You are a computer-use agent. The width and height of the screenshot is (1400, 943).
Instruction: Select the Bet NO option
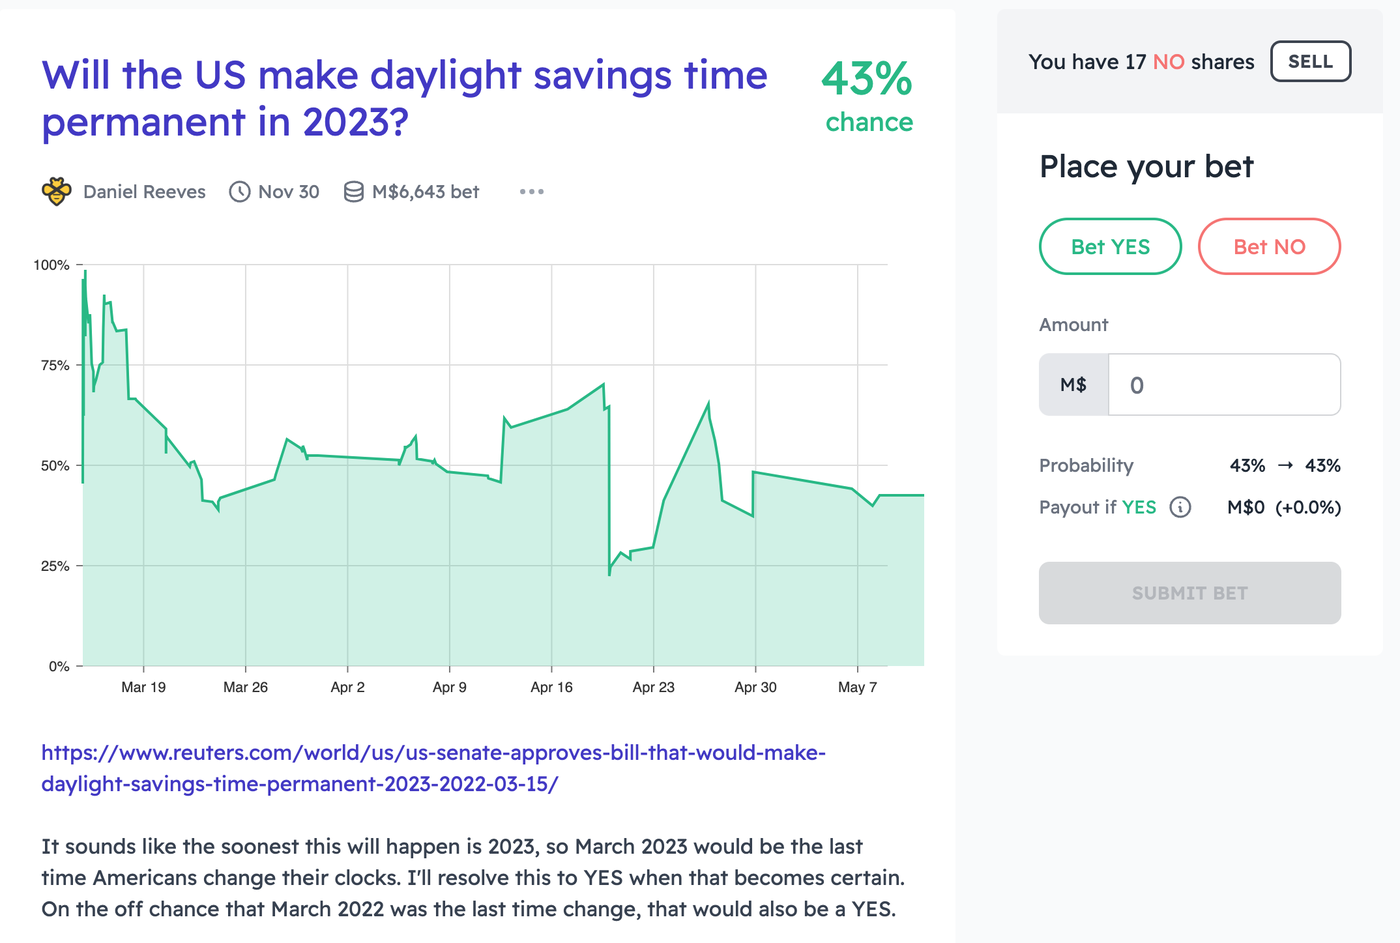(1269, 246)
